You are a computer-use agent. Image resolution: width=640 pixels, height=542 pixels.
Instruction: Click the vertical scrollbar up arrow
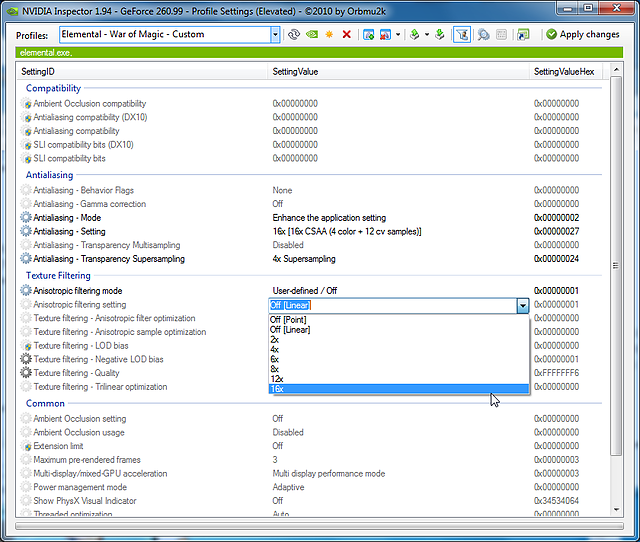616,70
